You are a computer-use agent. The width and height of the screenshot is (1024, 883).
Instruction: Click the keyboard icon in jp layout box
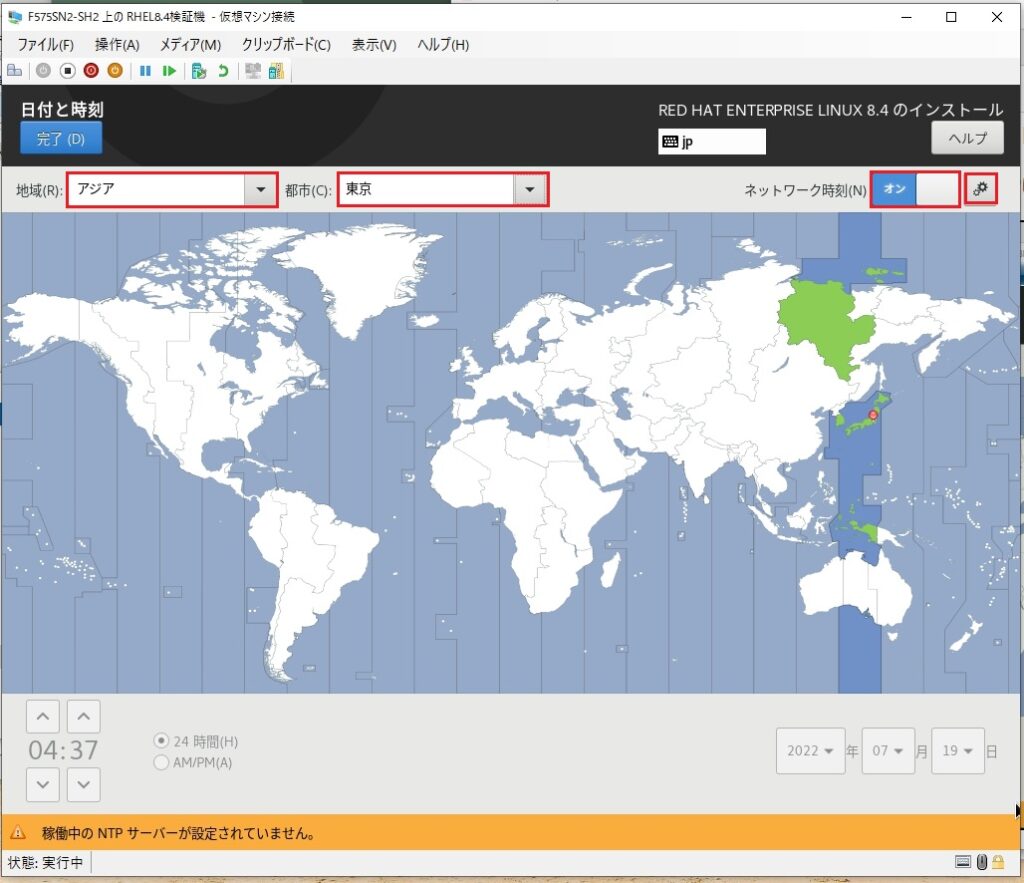pos(670,142)
